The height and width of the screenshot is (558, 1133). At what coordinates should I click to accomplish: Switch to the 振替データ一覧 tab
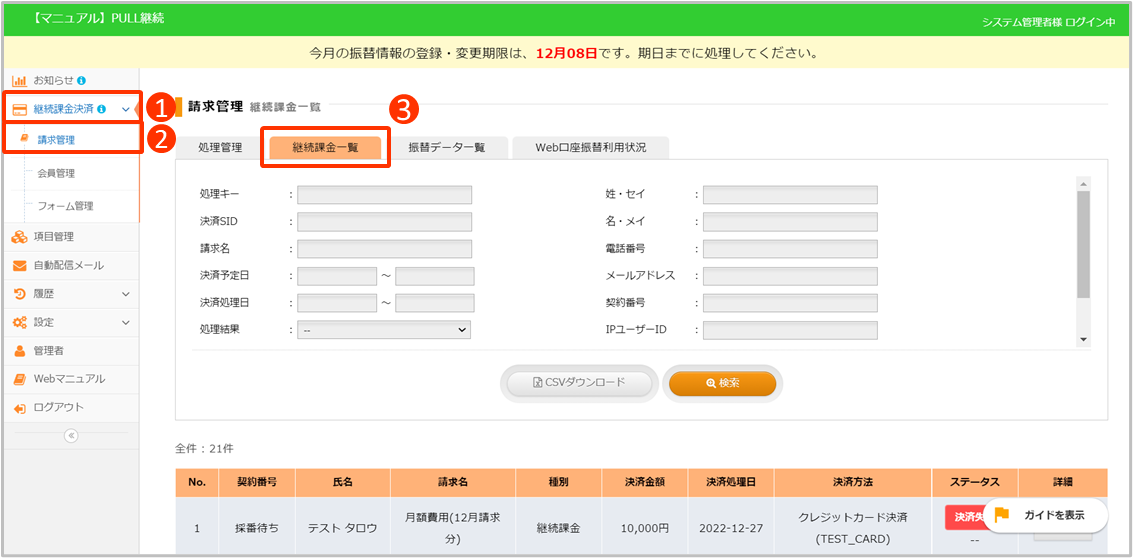tap(446, 147)
